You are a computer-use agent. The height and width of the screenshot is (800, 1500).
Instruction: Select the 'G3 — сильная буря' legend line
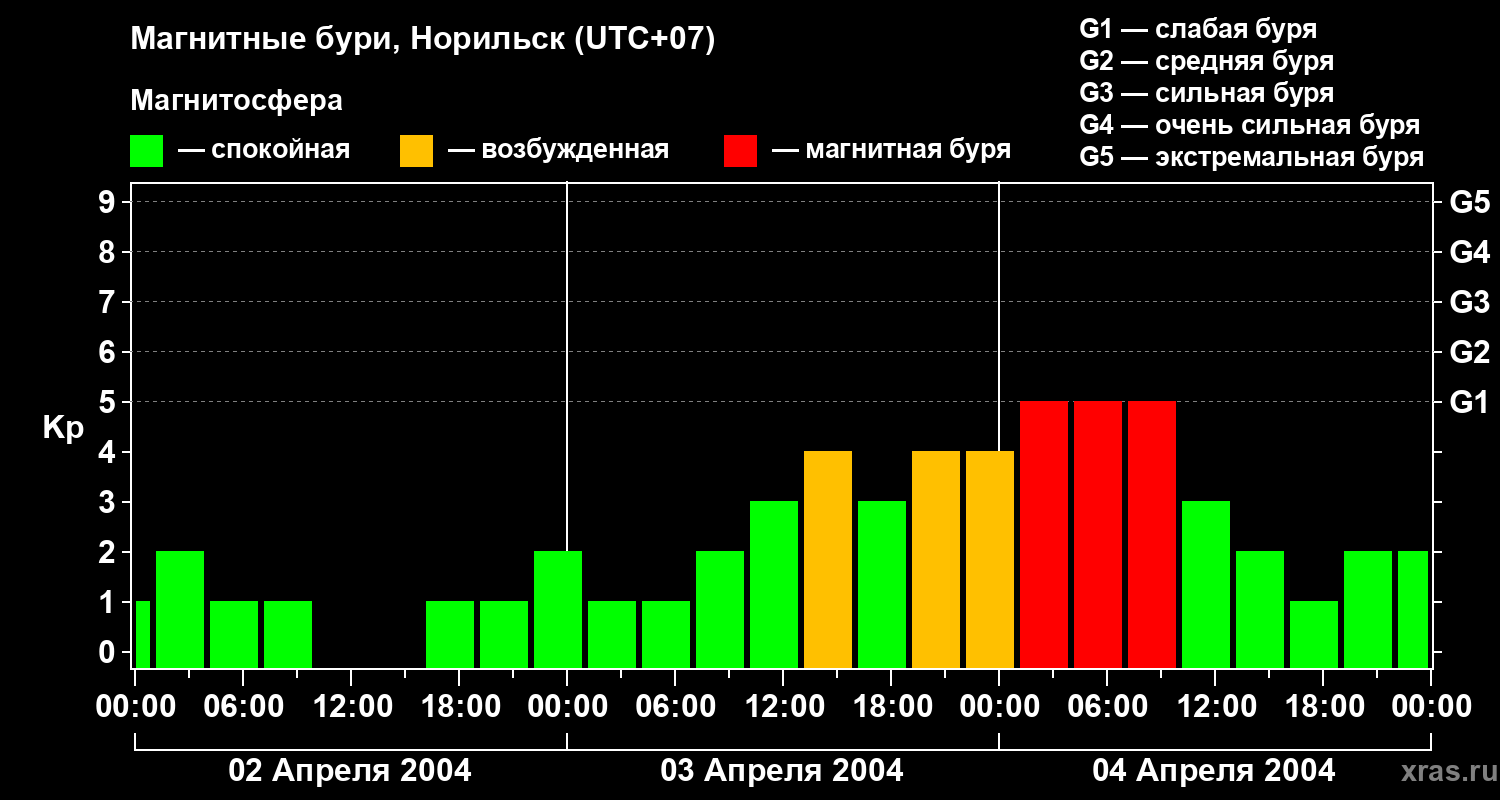[x=1206, y=93]
